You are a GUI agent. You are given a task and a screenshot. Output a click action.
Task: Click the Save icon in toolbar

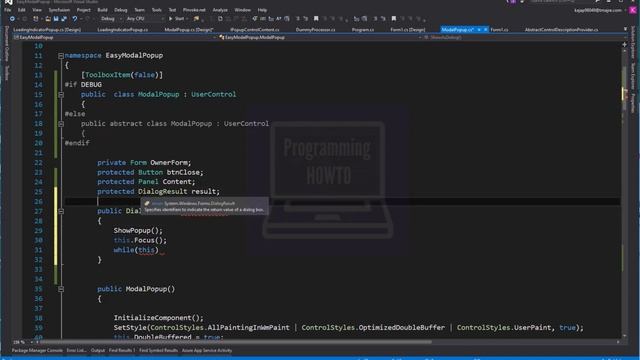56,19
